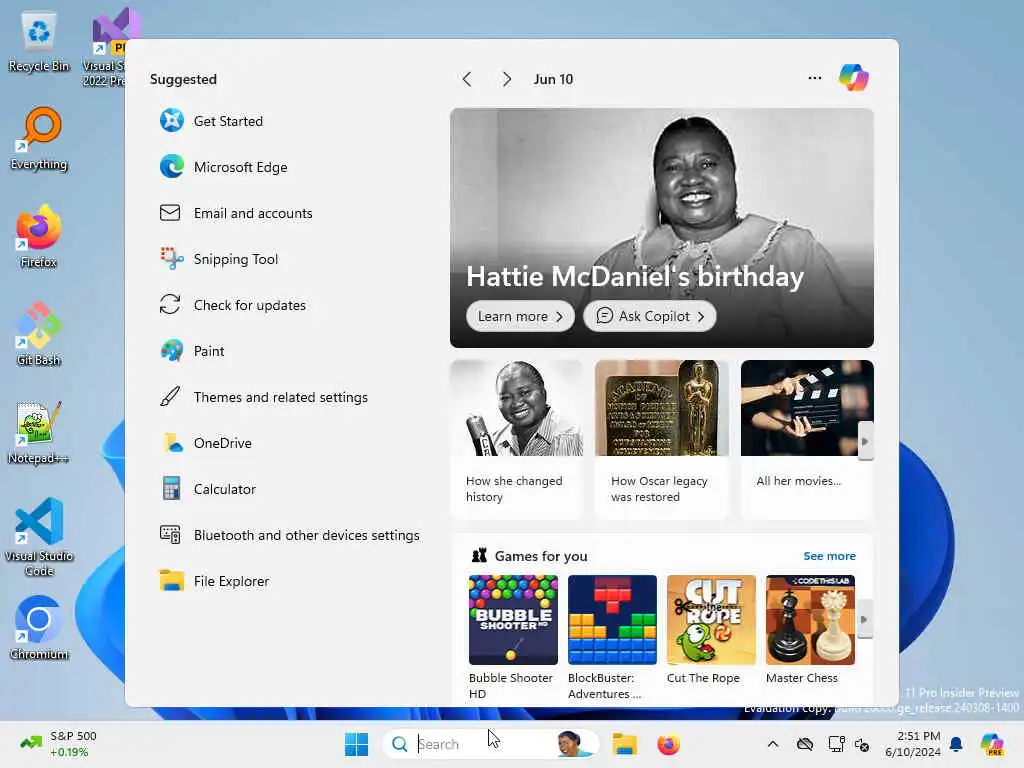Open Copilot preview in taskbar corner
Viewport: 1024px width, 768px height.
click(992, 744)
